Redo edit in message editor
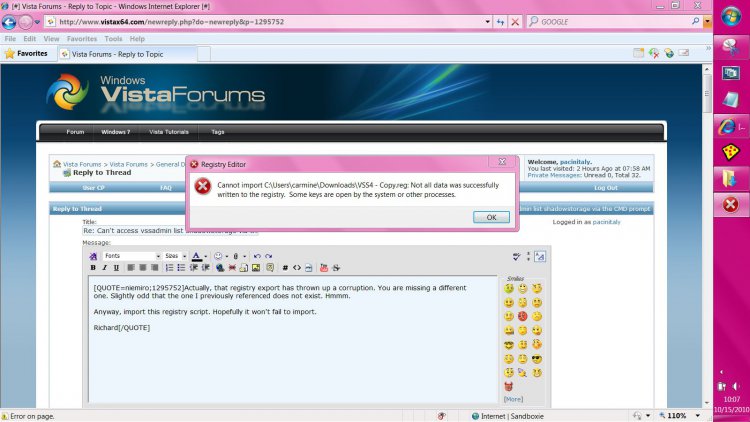This screenshot has height=422, width=750. (x=269, y=256)
